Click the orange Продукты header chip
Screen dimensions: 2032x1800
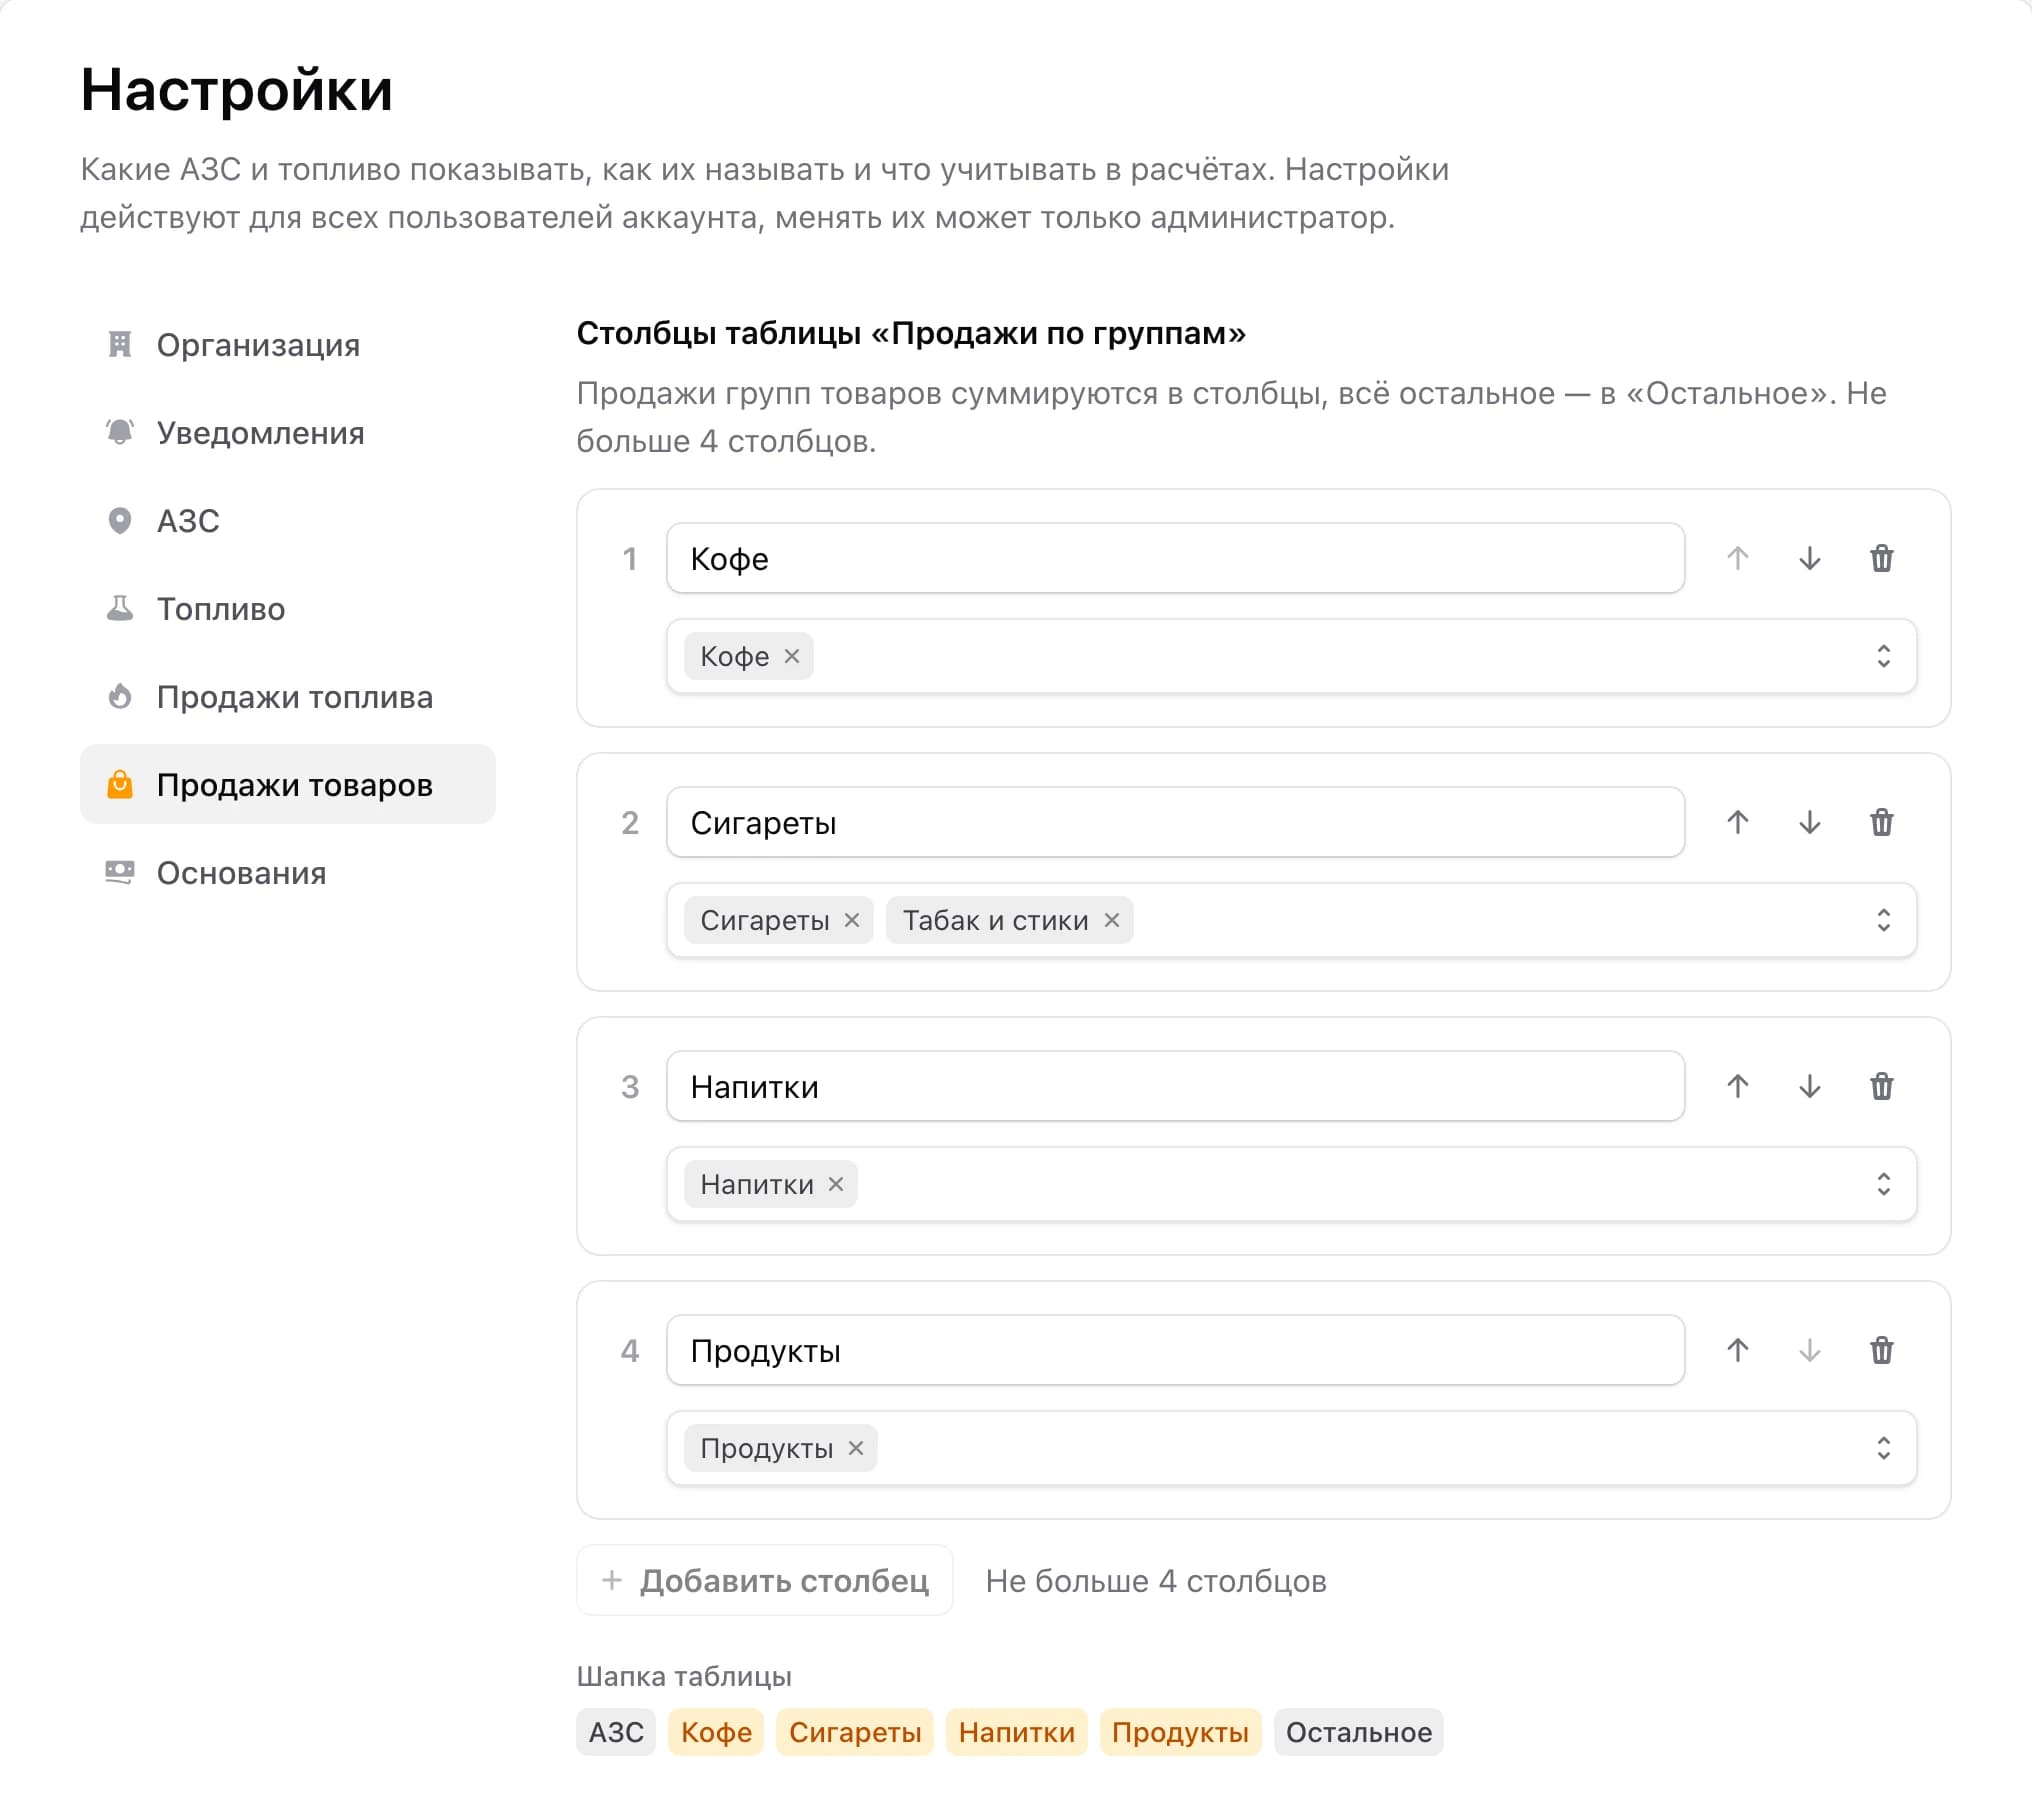click(x=1180, y=1732)
